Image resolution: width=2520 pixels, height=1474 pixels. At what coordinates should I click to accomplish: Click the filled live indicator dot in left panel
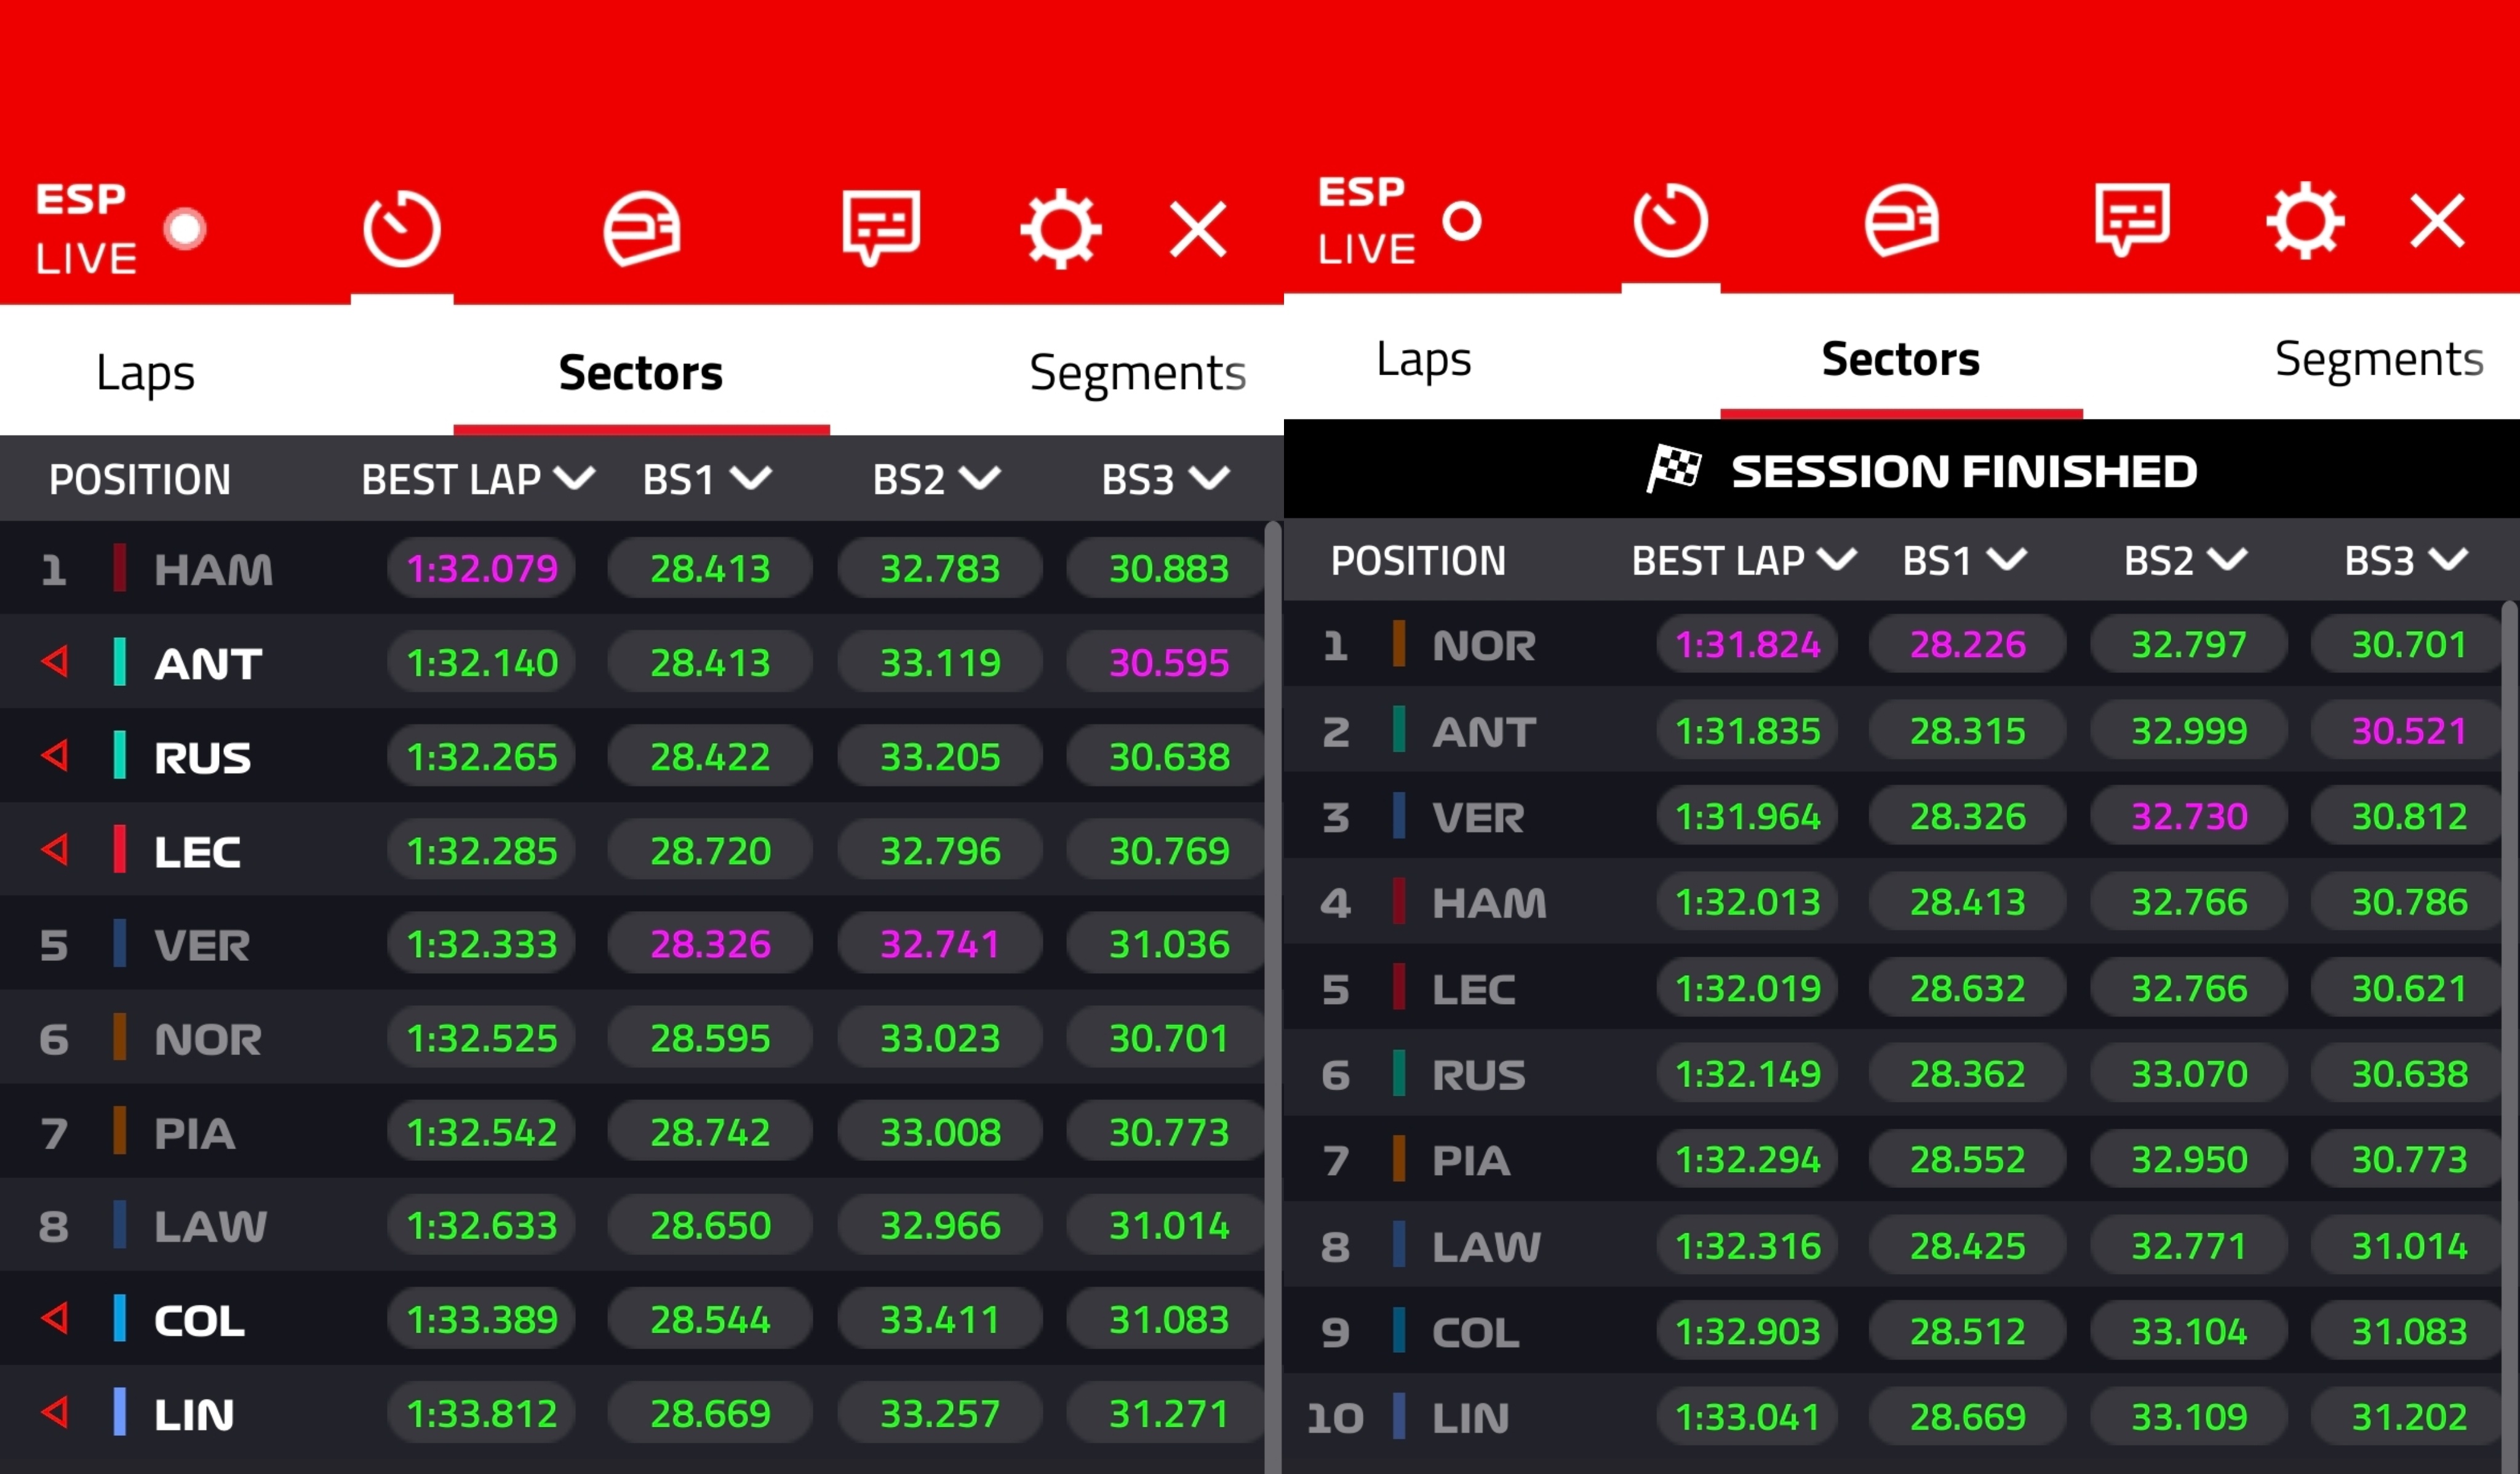coord(185,228)
